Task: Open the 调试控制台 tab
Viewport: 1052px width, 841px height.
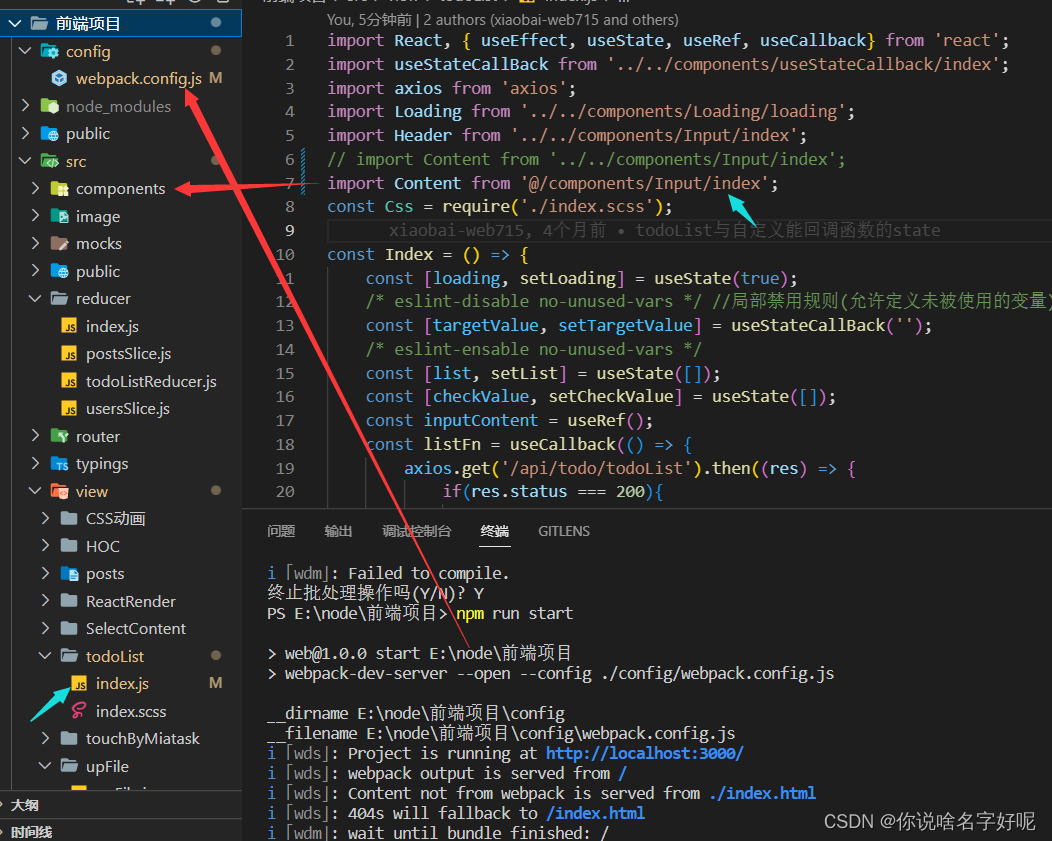Action: [417, 531]
